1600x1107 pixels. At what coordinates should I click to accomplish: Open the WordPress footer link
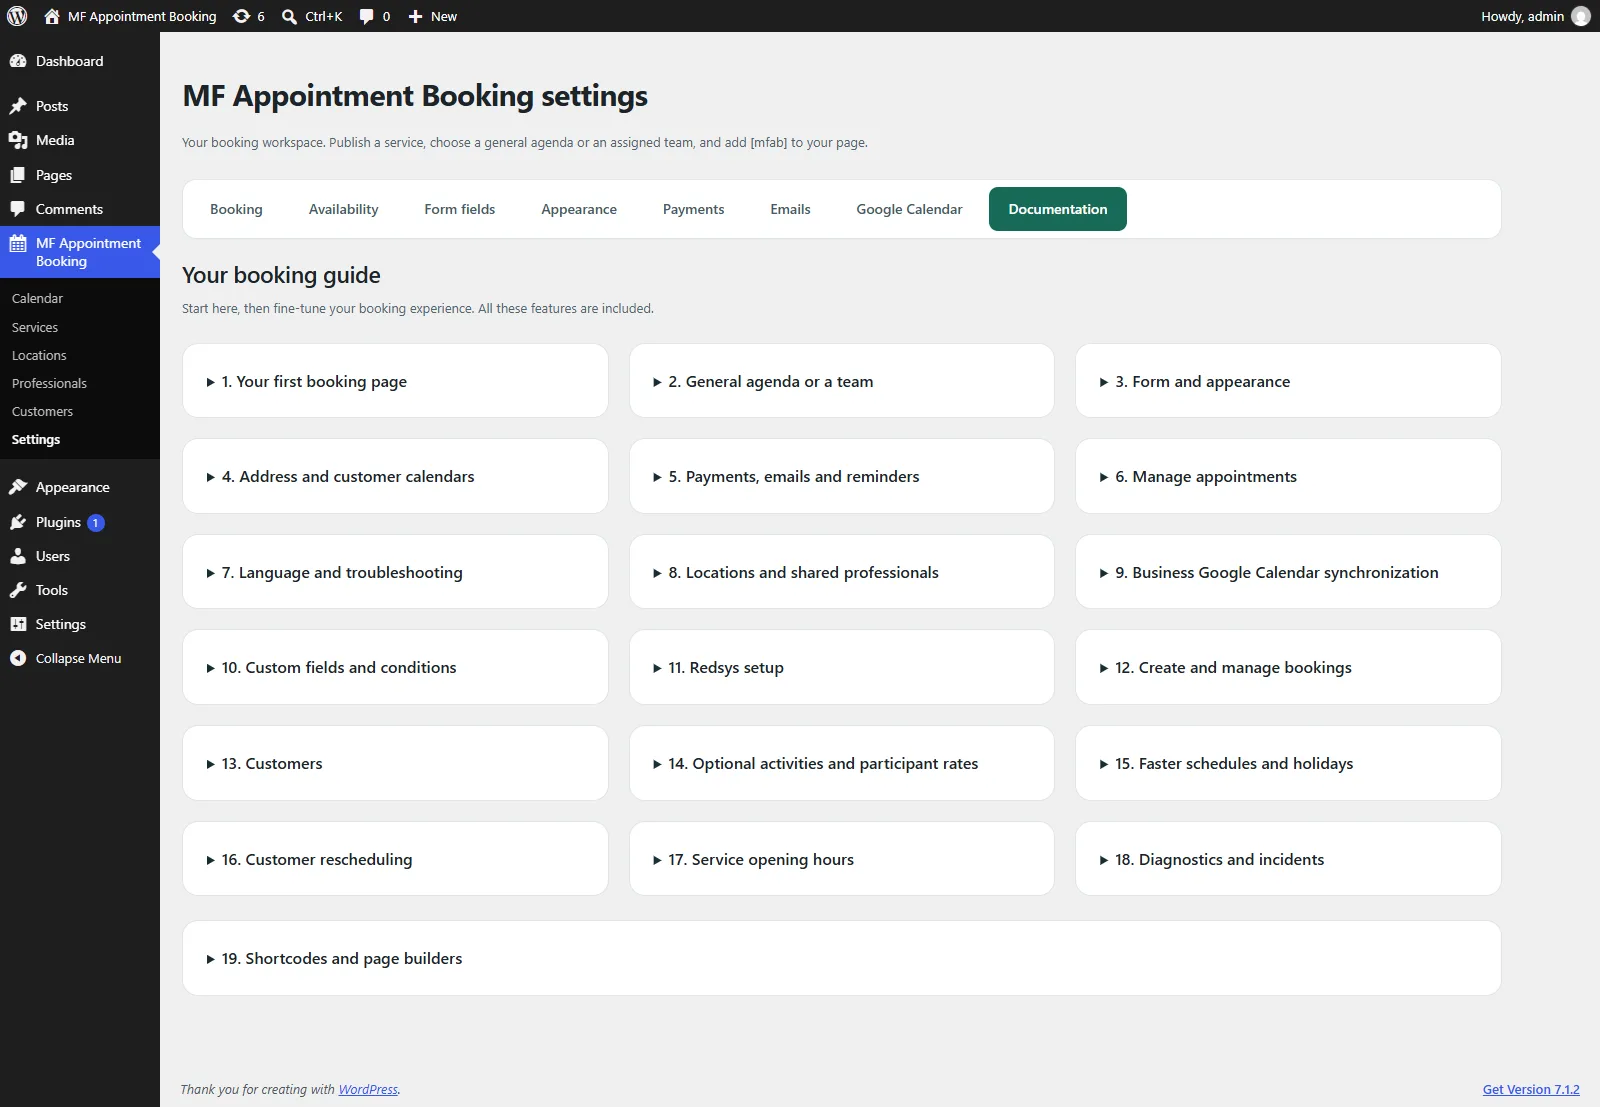[368, 1089]
